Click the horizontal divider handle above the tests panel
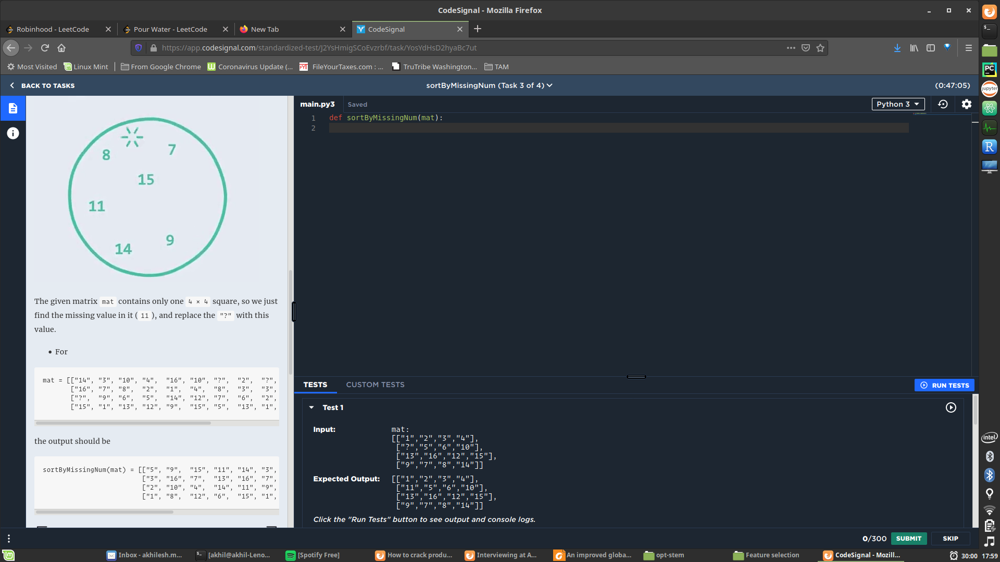 pyautogui.click(x=636, y=377)
